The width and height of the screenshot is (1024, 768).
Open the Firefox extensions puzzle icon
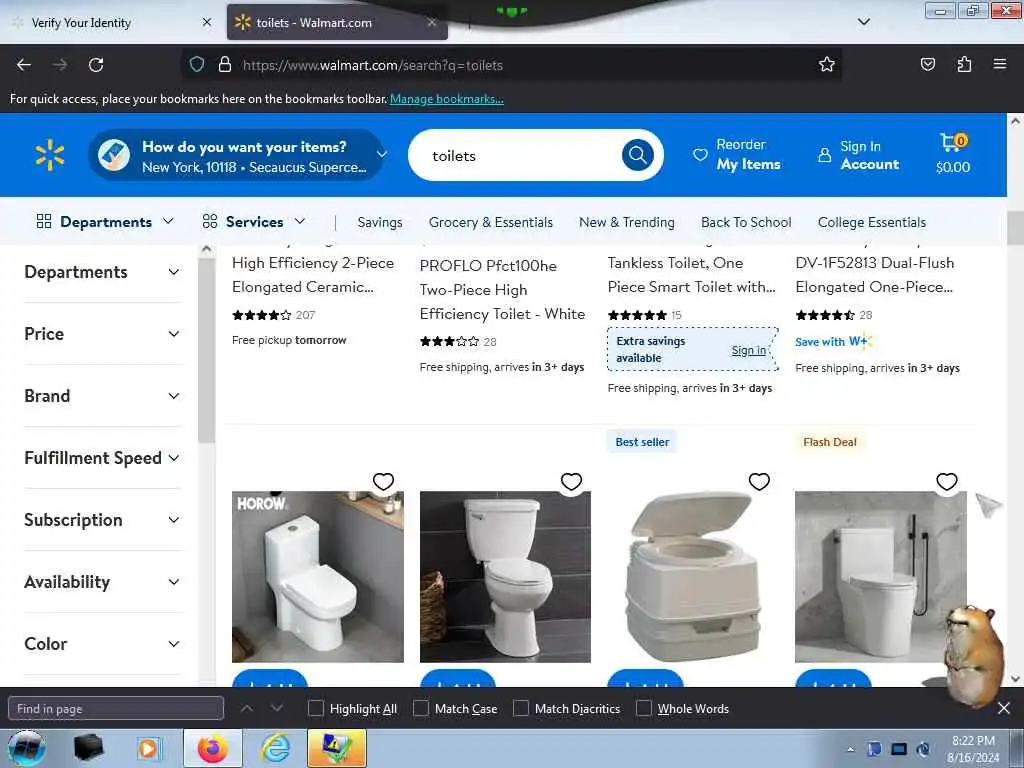(x=964, y=65)
